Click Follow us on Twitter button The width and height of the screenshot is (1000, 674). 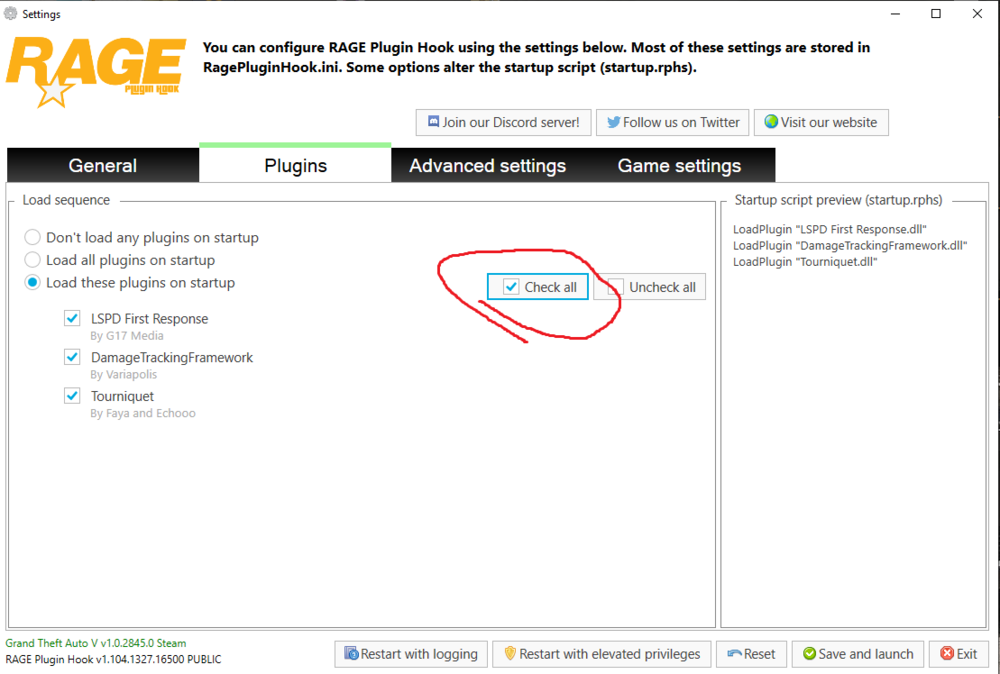672,122
